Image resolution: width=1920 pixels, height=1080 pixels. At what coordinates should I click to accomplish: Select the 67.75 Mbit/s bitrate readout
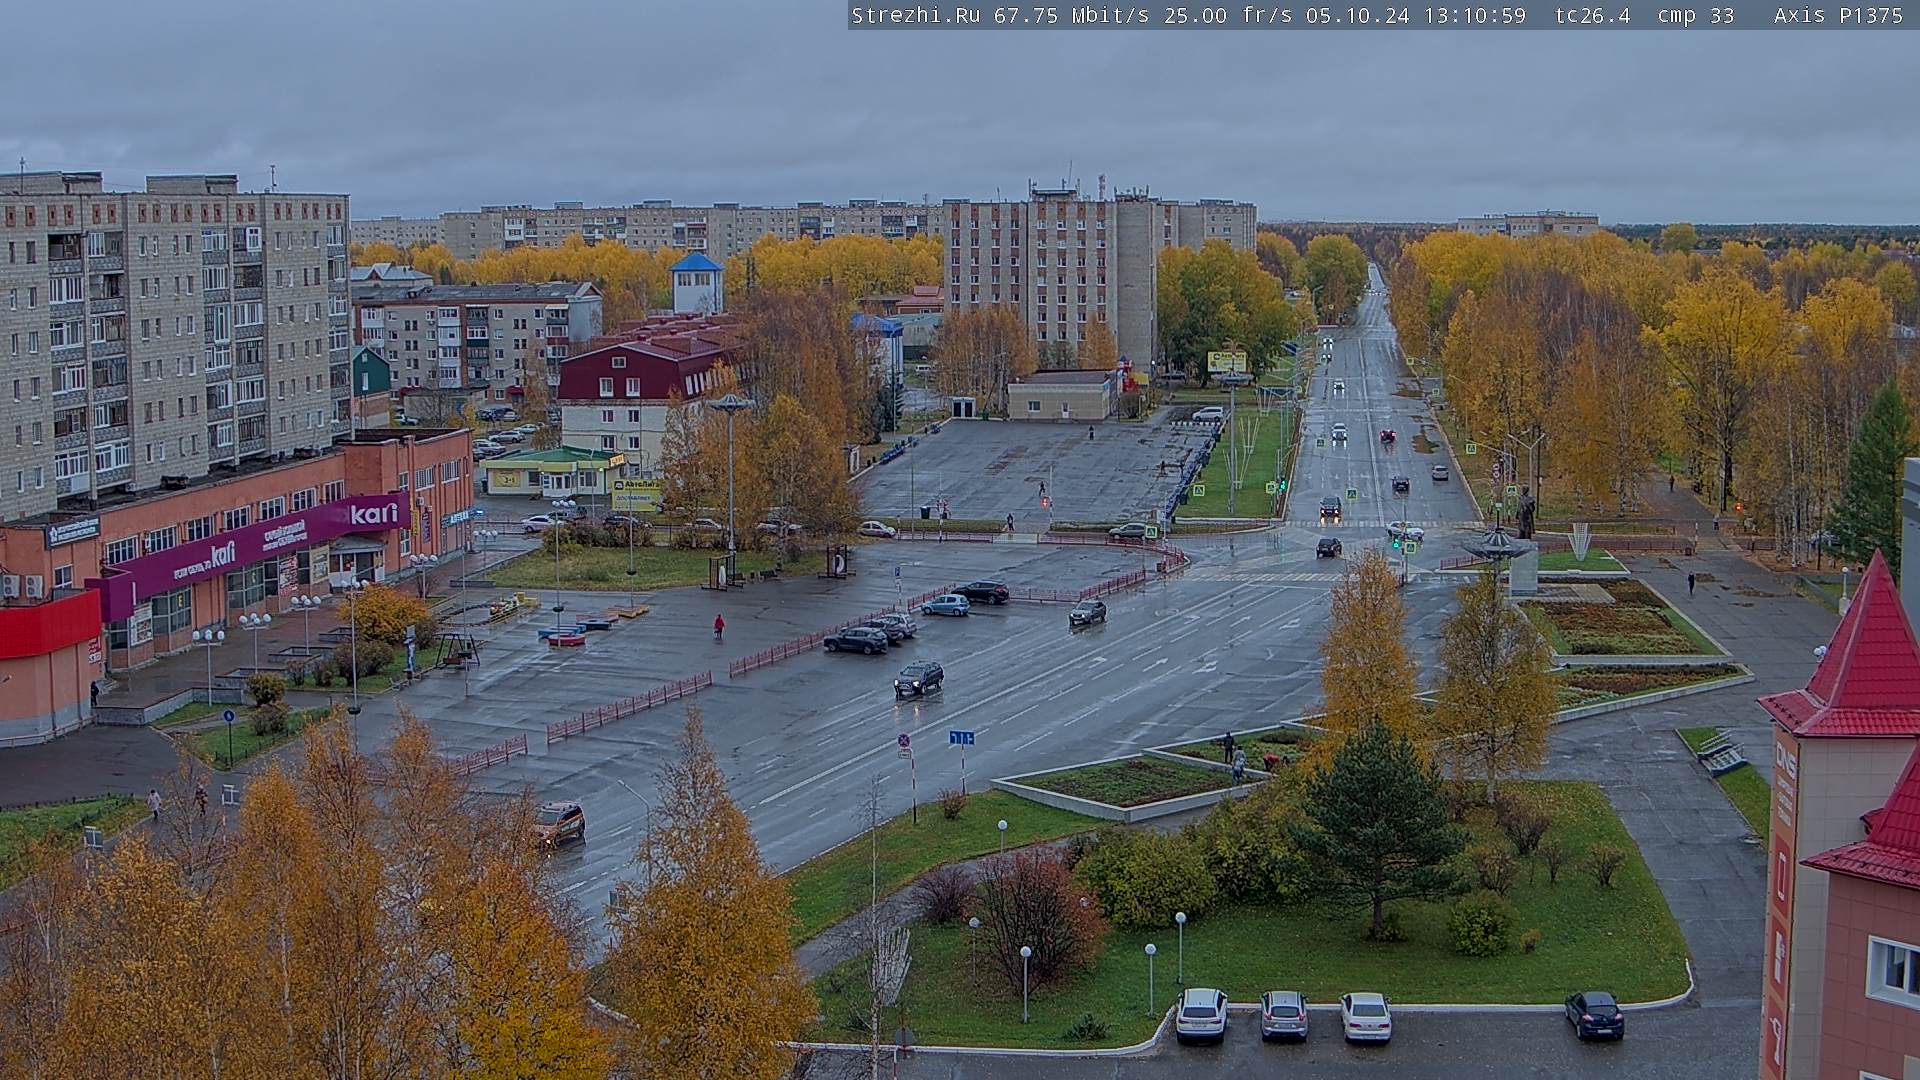tap(1071, 15)
